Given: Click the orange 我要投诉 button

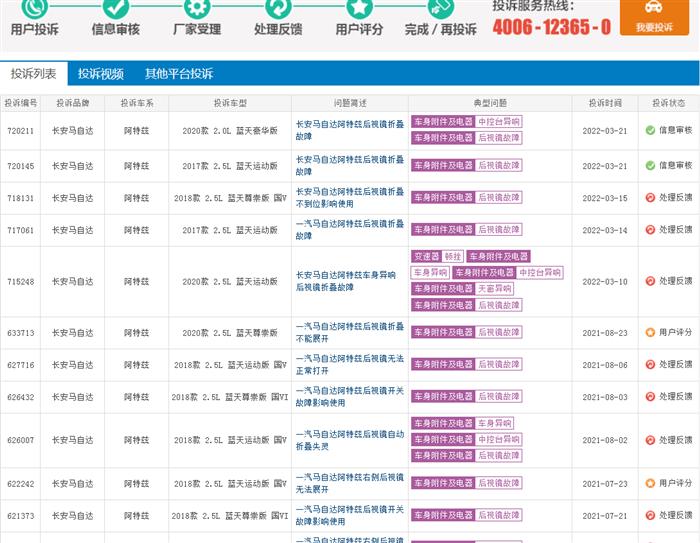Looking at the screenshot, I should 654,17.
